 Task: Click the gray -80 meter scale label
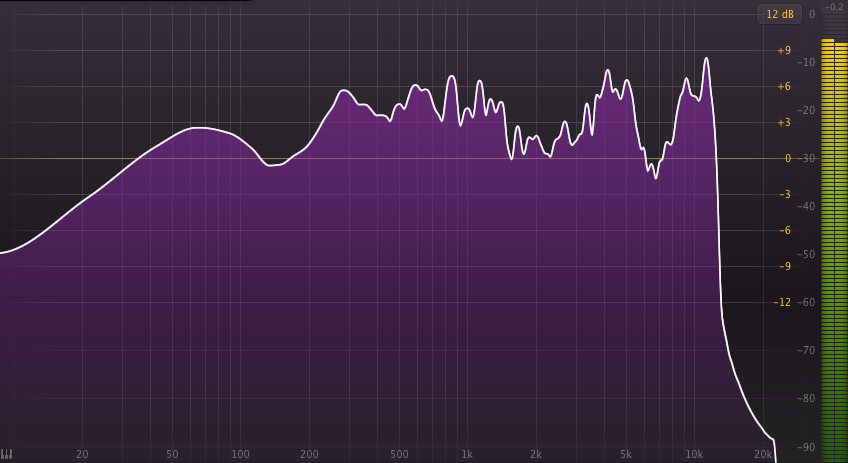[x=806, y=399]
